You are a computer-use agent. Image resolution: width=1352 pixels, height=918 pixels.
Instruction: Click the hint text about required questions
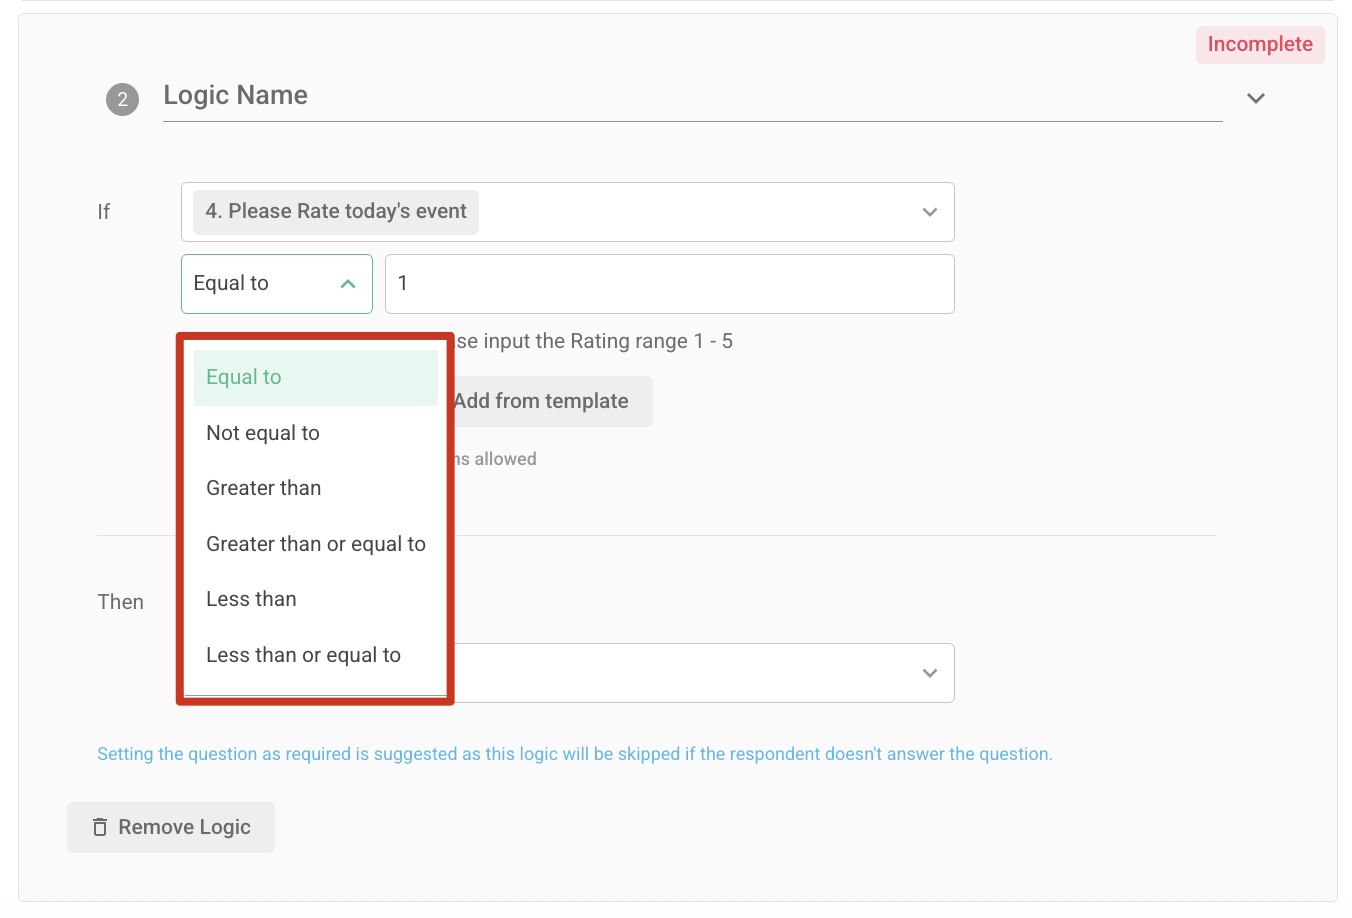coord(575,753)
